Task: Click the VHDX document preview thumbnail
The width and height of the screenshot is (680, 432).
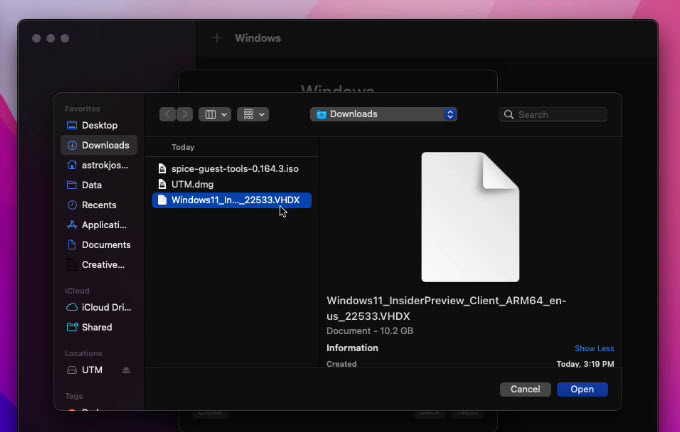Action: [470, 217]
